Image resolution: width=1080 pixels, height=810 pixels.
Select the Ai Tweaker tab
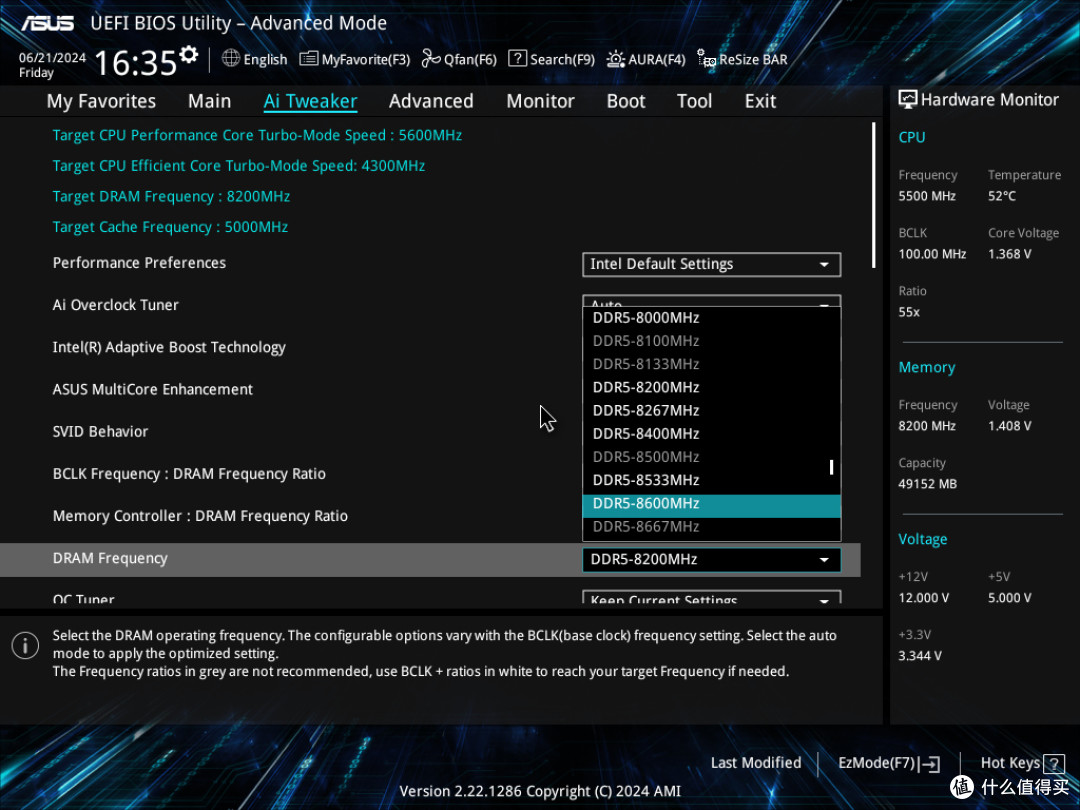click(x=311, y=101)
